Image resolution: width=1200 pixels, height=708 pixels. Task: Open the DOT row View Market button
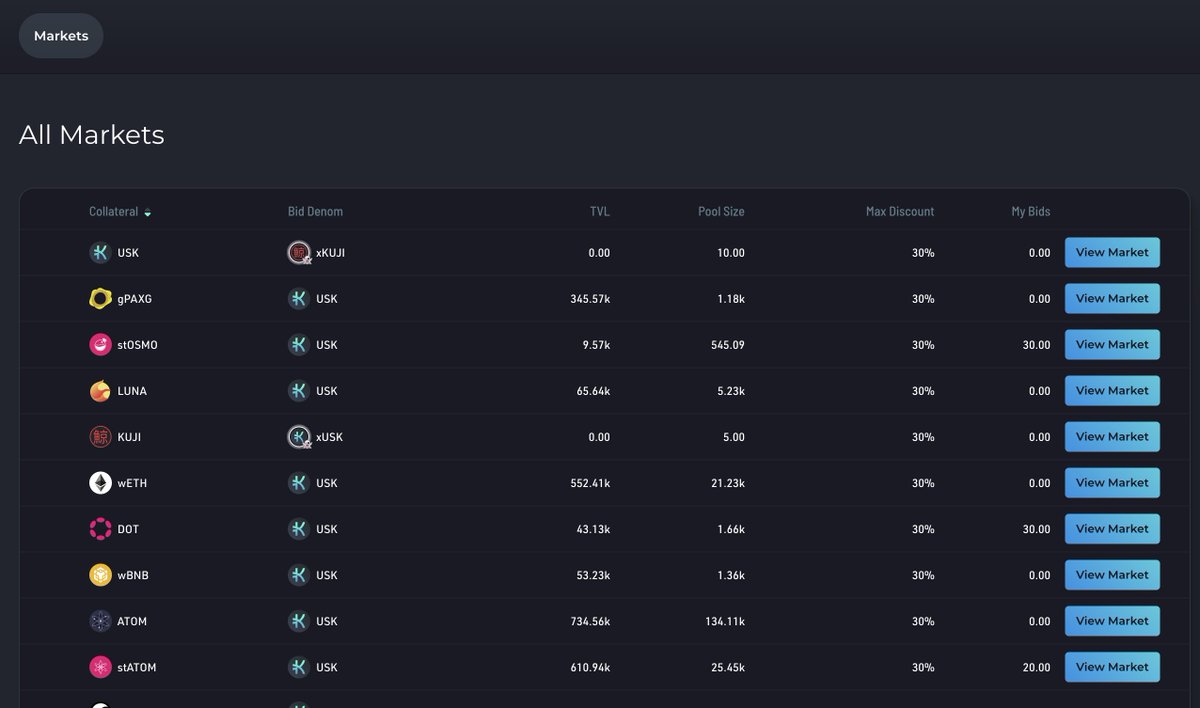pos(1112,529)
